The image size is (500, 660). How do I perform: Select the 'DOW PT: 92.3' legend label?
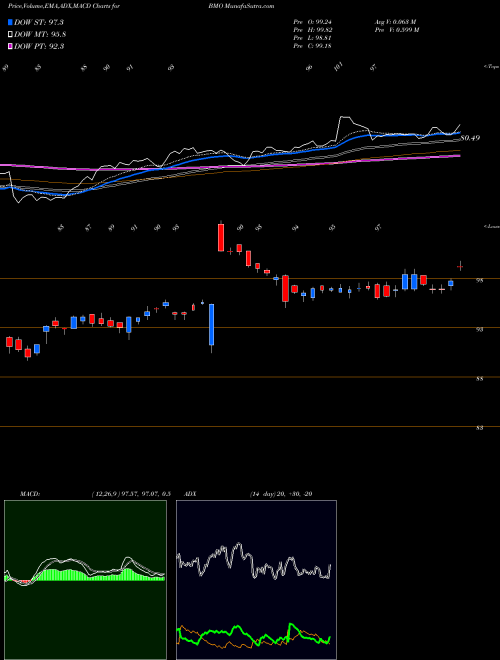[x=39, y=47]
